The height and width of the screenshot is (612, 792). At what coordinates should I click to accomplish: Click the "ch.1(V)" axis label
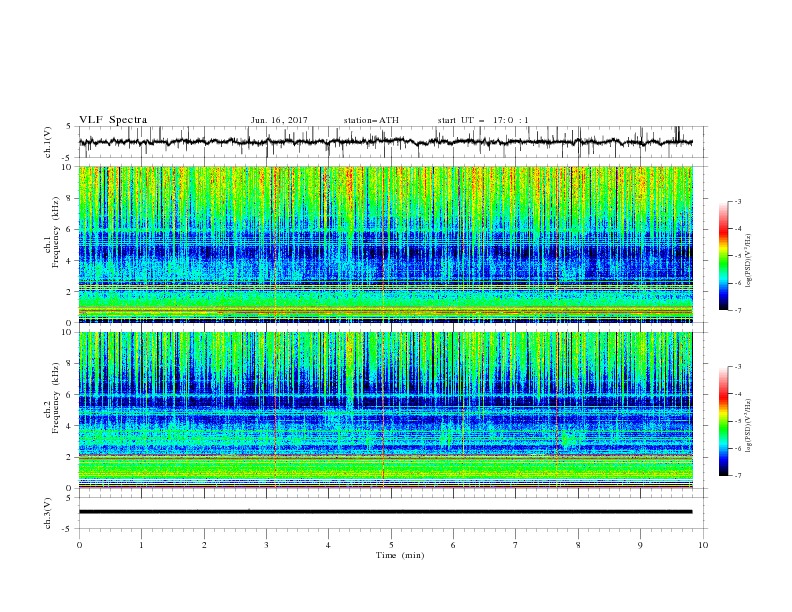48,142
